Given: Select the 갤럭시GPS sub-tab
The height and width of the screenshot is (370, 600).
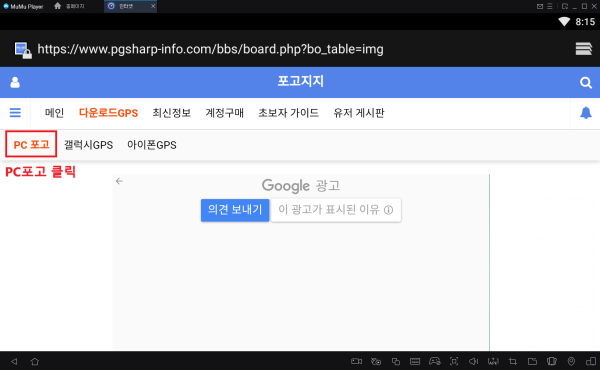Looking at the screenshot, I should click(88, 145).
